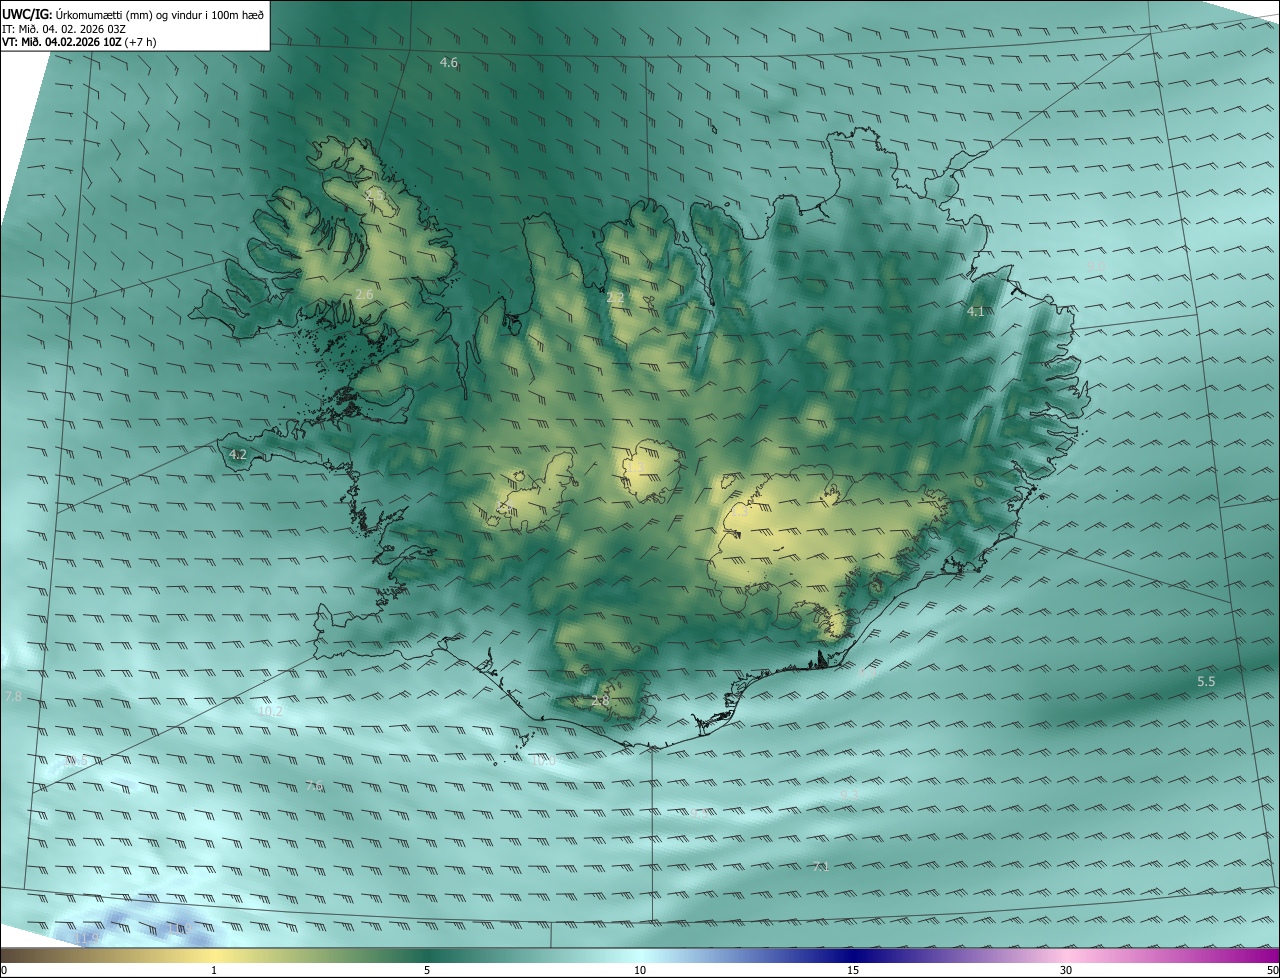The width and height of the screenshot is (1280, 978).
Task: Click the 10 tick on the color scale
Action: (x=640, y=970)
